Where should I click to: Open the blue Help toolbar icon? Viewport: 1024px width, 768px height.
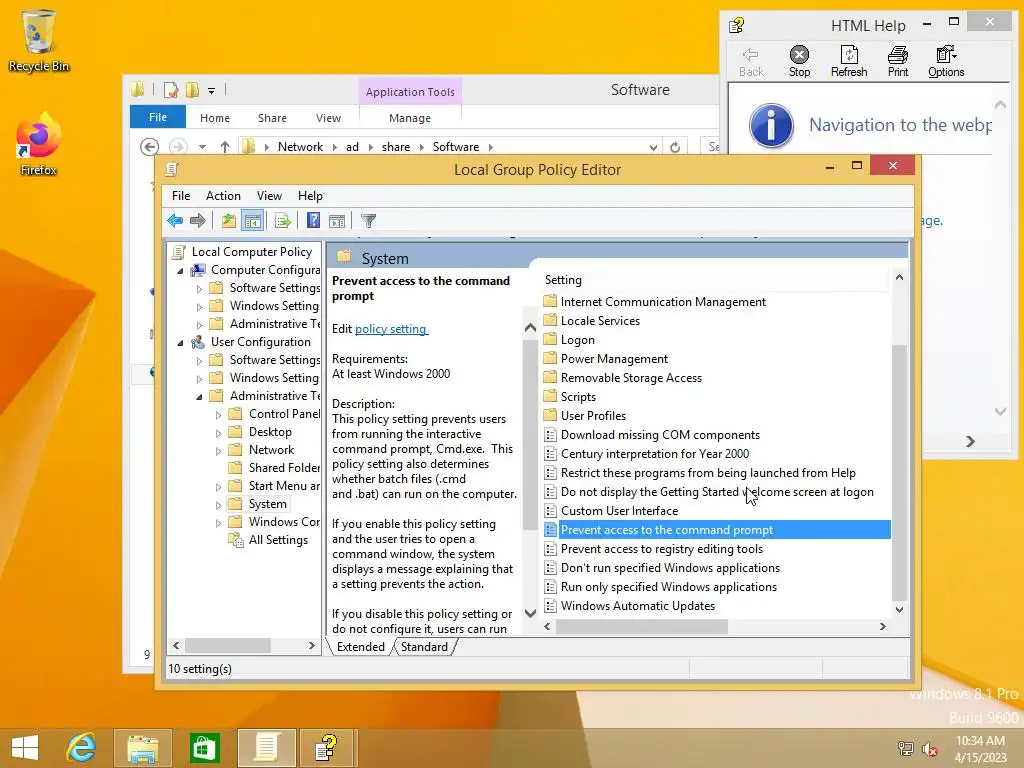tap(313, 221)
